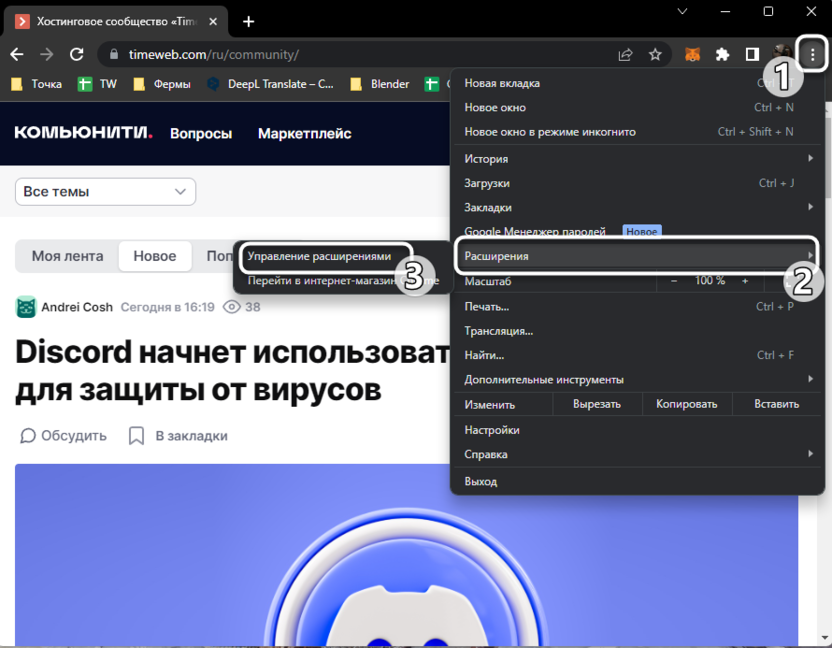Open a new tab with plus button
832x648 pixels.
248,22
